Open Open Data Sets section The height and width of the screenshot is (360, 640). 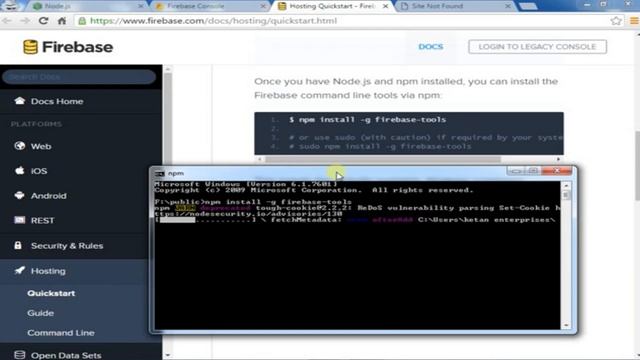(x=66, y=356)
